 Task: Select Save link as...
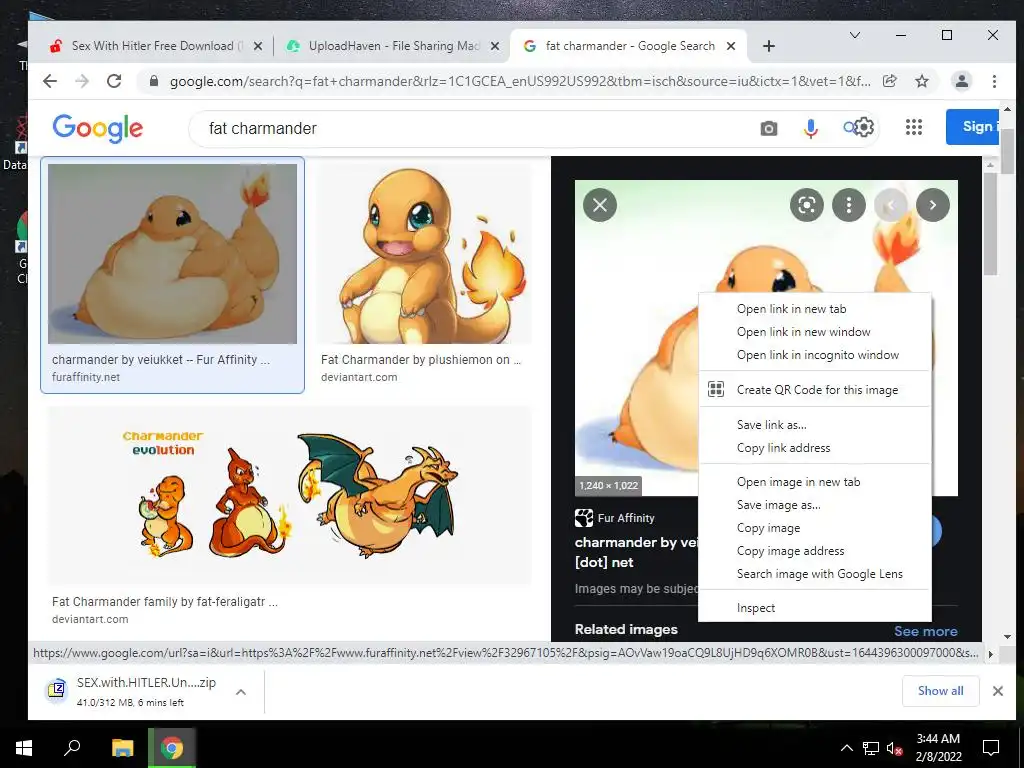click(x=814, y=425)
